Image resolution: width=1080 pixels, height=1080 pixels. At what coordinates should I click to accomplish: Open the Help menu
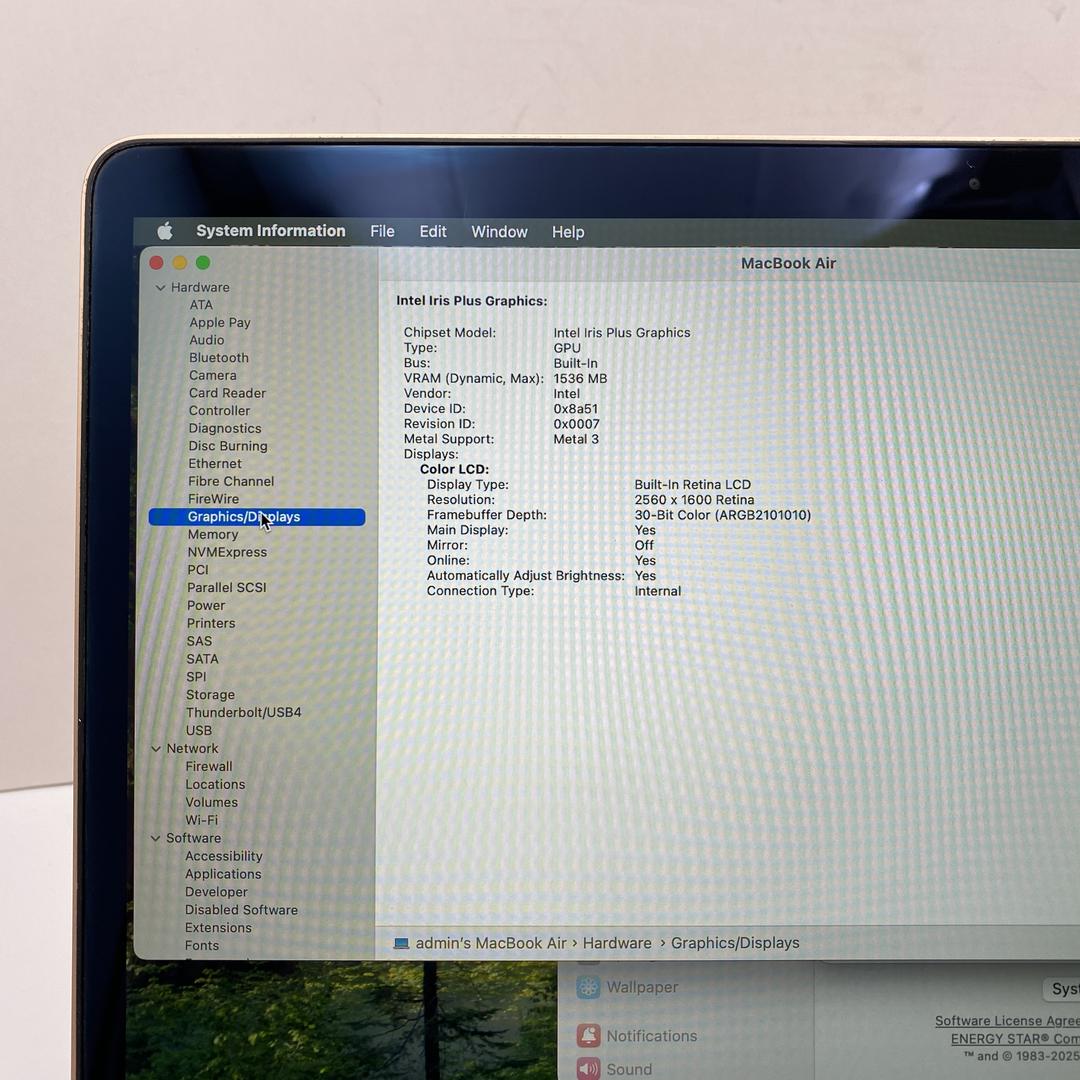tap(568, 232)
